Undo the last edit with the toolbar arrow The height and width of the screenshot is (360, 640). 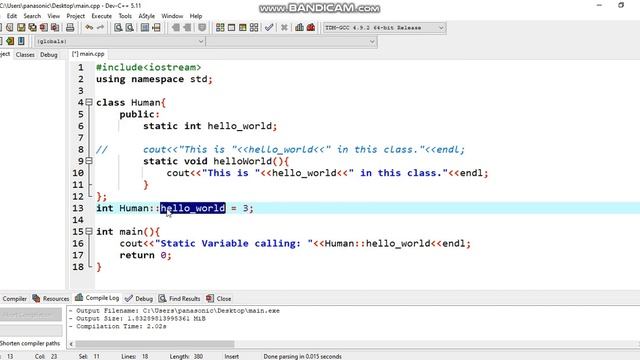pyautogui.click(x=89, y=28)
